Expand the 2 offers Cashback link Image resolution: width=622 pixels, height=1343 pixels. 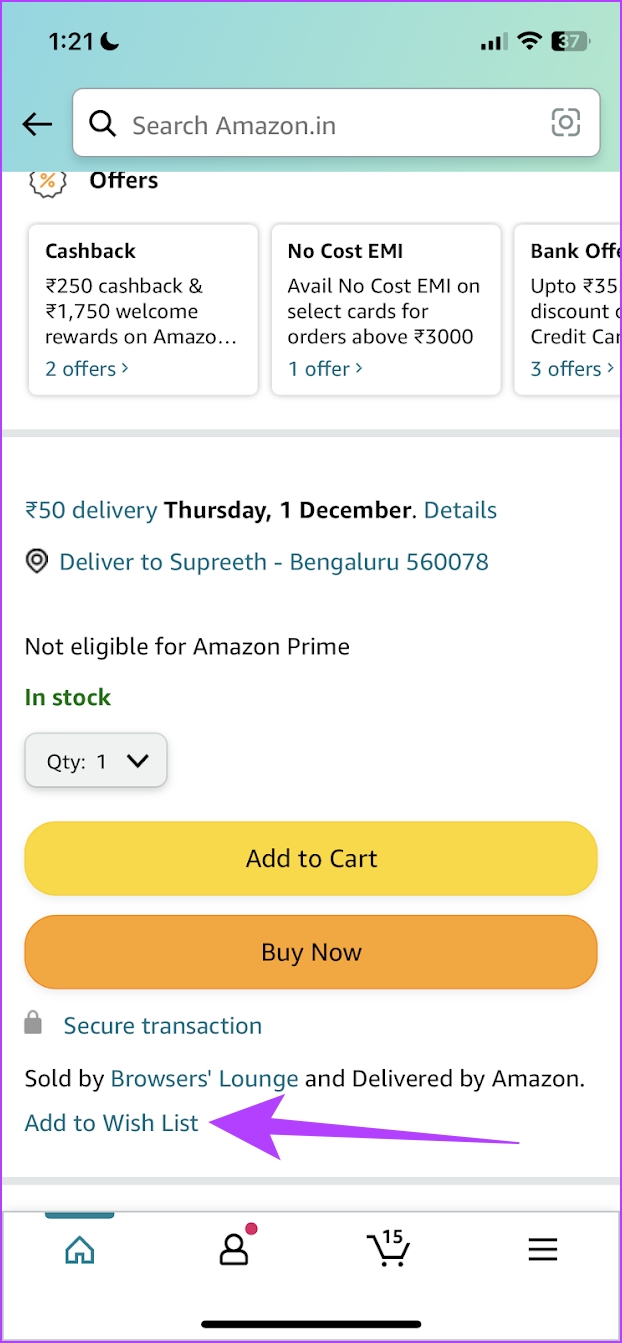pos(87,369)
